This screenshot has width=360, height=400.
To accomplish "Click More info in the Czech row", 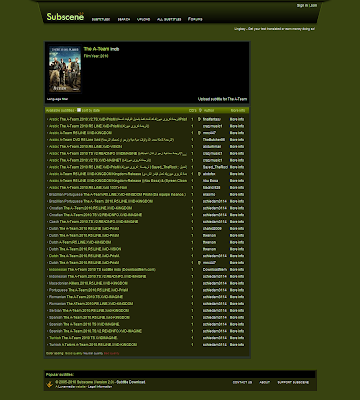I will click(237, 222).
